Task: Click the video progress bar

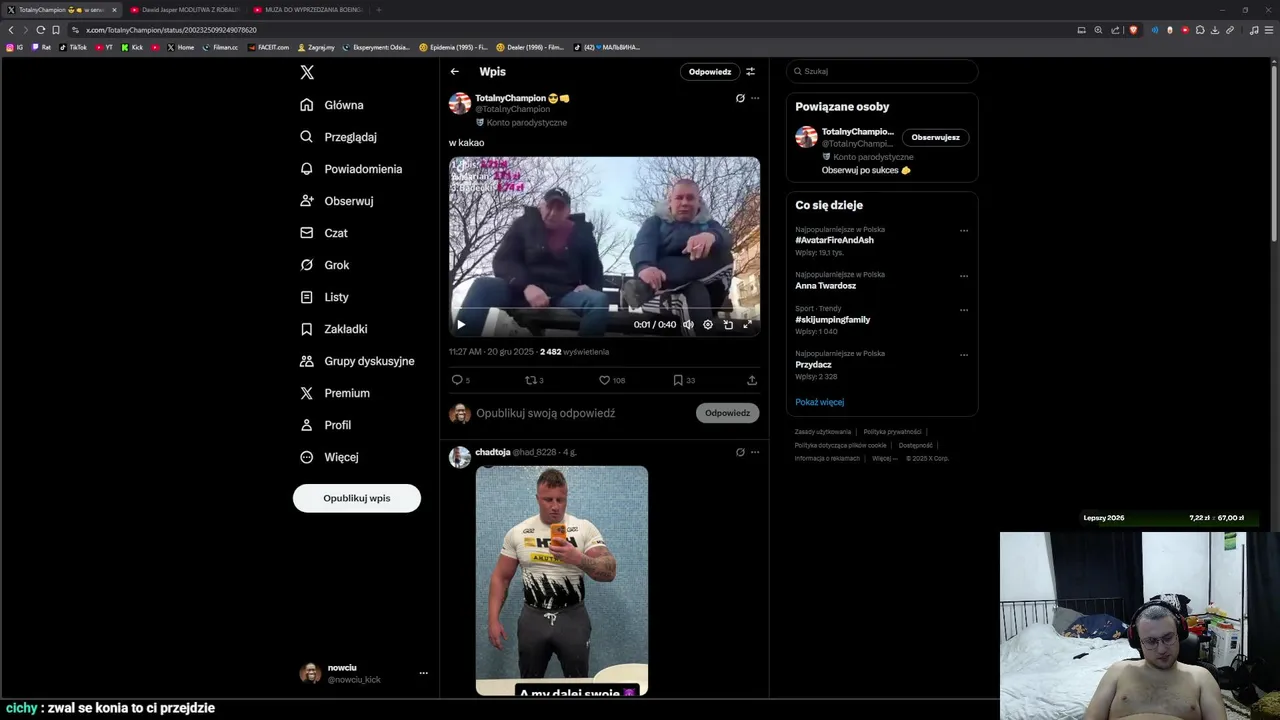Action: coord(604,310)
